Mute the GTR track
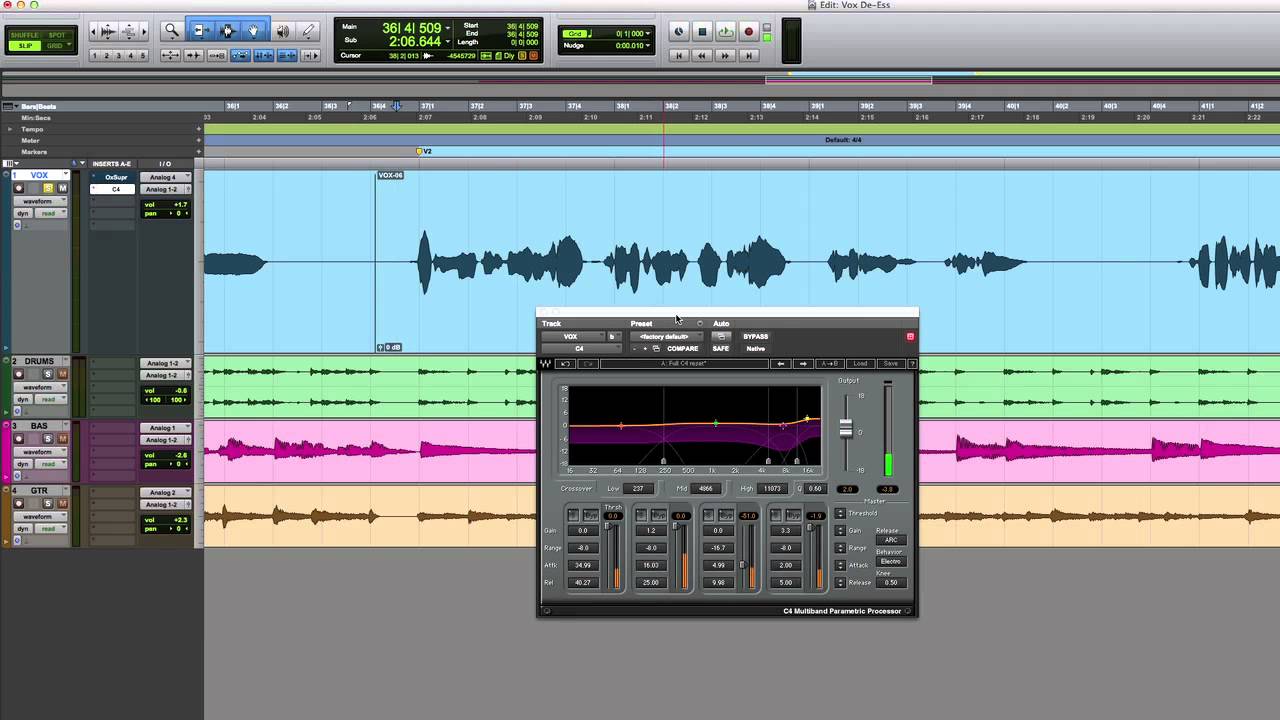 (62, 504)
